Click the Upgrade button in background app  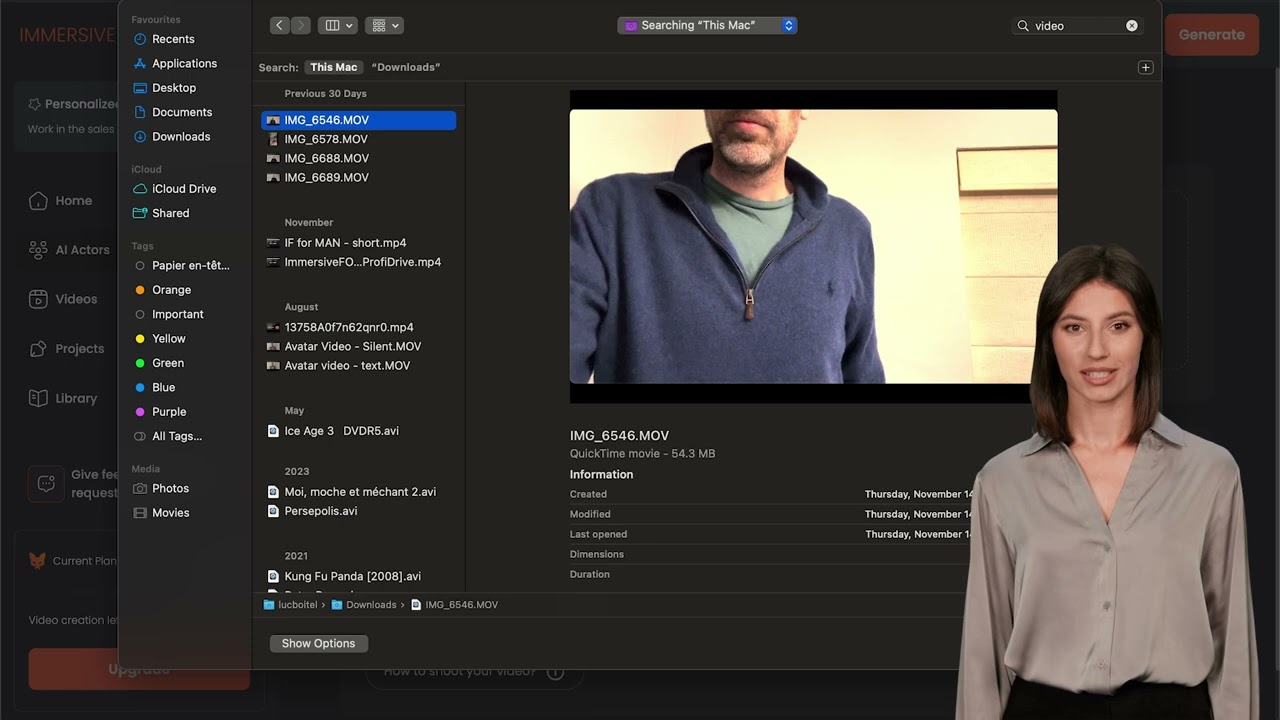[x=139, y=669]
